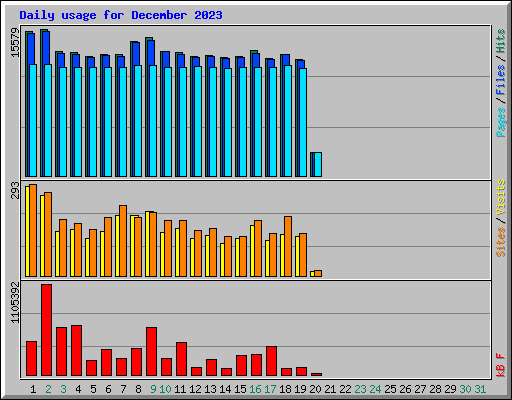The width and height of the screenshot is (512, 400).
Task: Select day 19 on the date axis
Action: [300, 389]
